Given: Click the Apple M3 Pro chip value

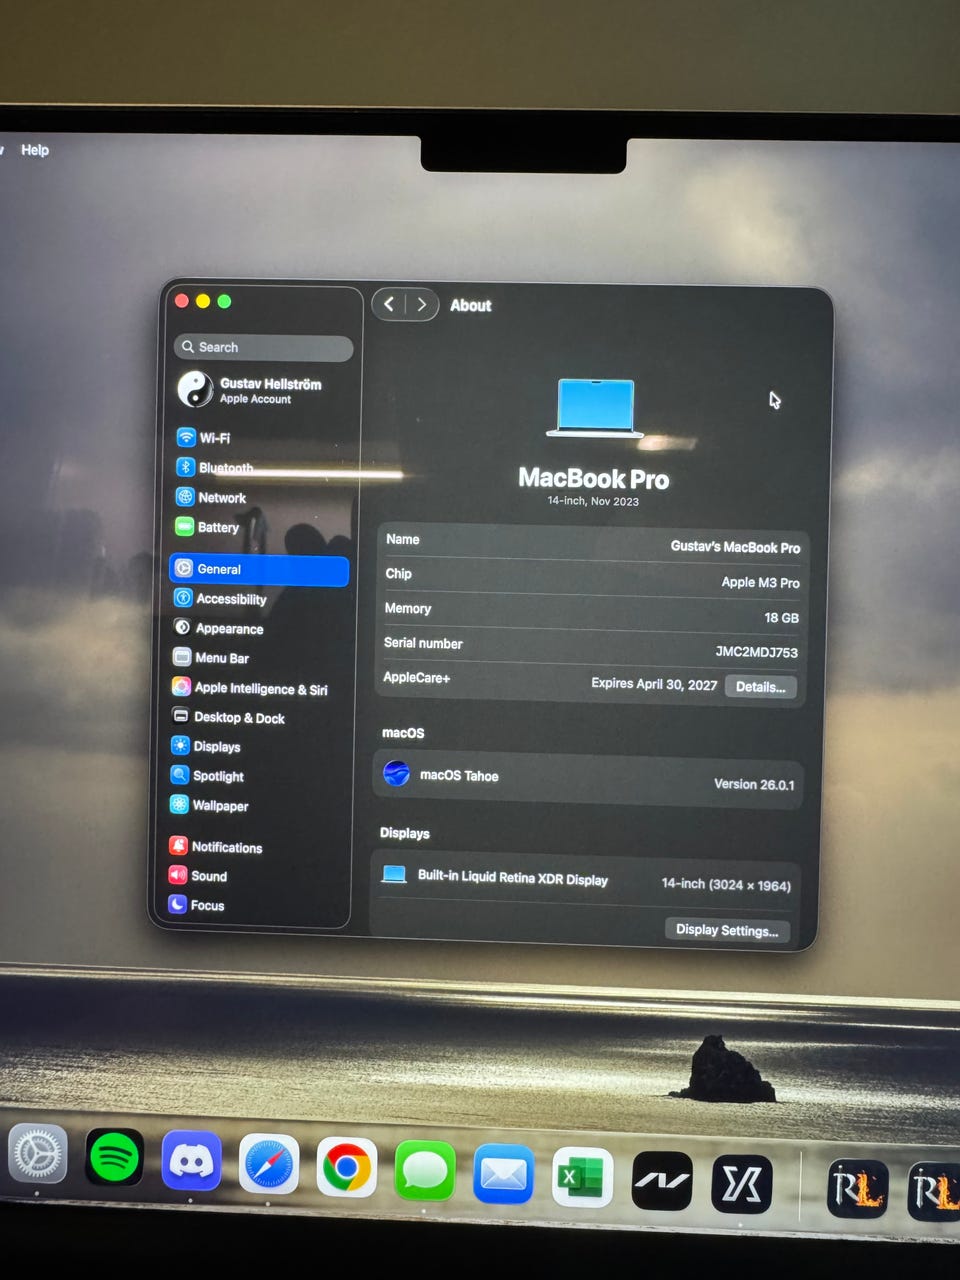Looking at the screenshot, I should (760, 582).
